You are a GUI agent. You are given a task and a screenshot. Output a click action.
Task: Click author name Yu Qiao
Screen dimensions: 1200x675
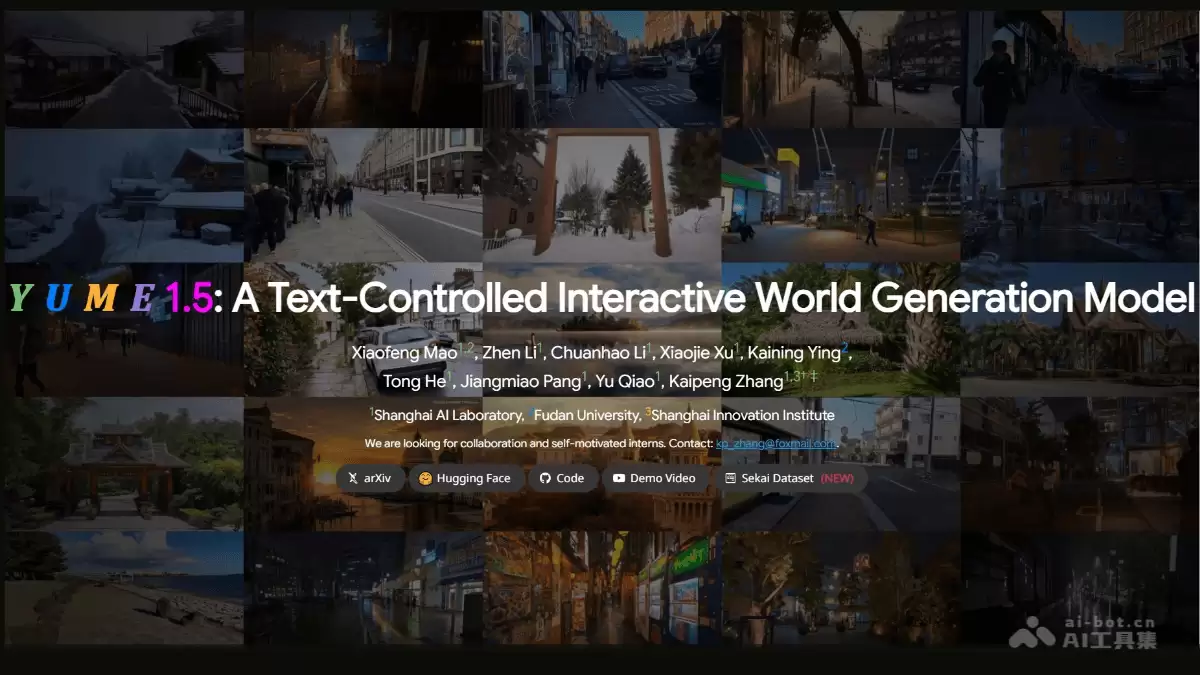(626, 381)
